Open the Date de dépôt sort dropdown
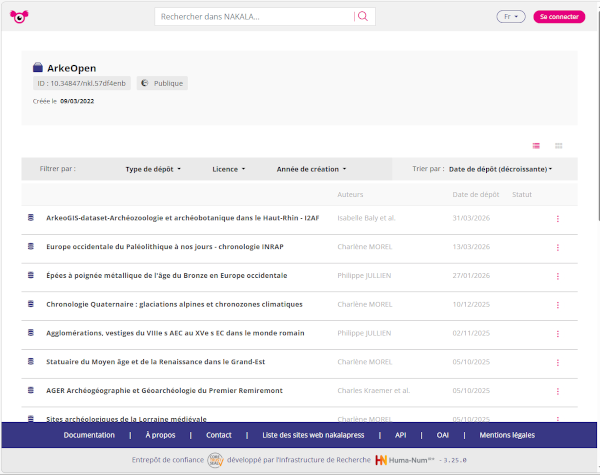The height and width of the screenshot is (475, 600). [501, 169]
